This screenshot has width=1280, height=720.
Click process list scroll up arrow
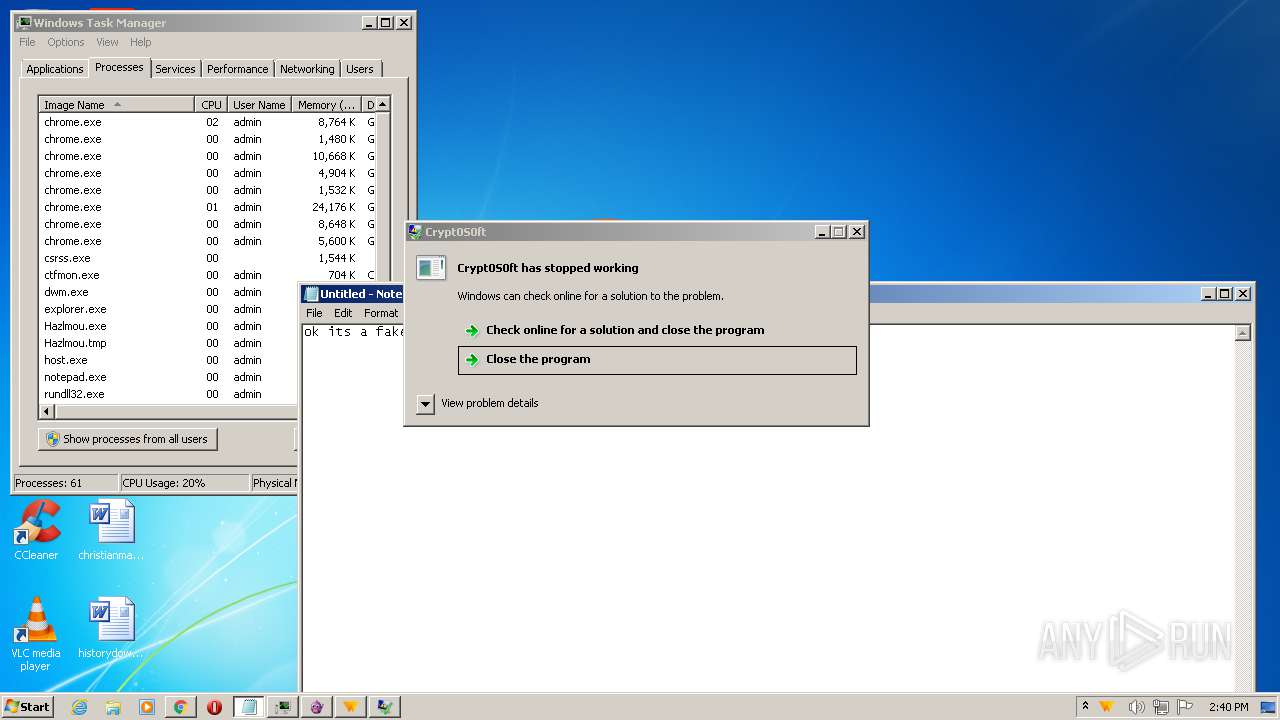coord(383,105)
